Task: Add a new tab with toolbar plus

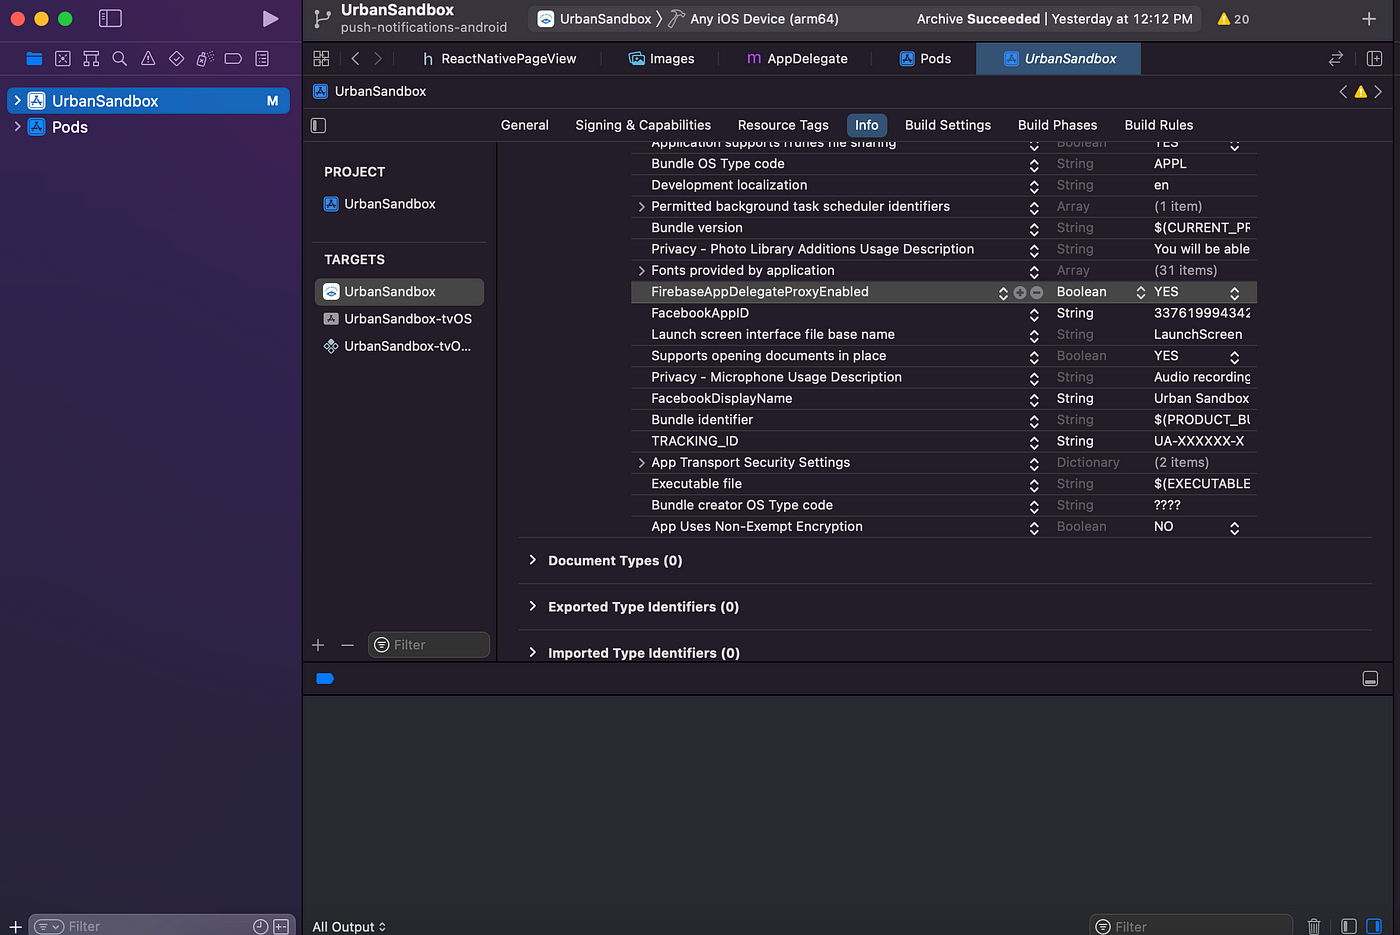Action: (1369, 19)
